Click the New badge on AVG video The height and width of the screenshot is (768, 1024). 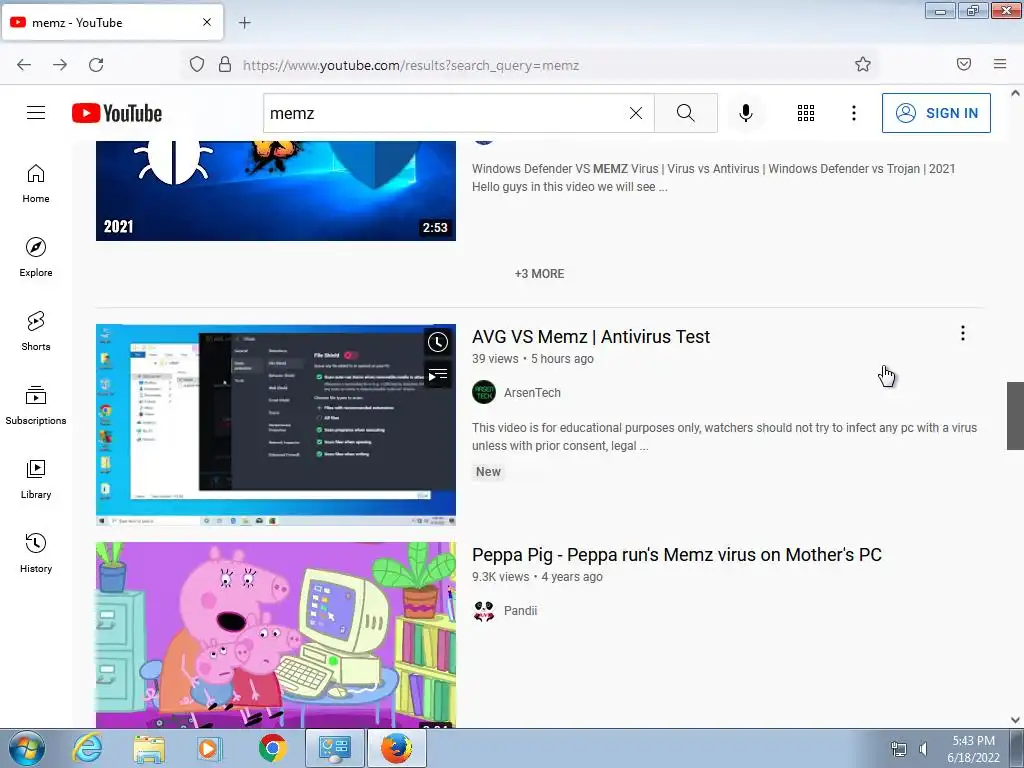pos(488,472)
